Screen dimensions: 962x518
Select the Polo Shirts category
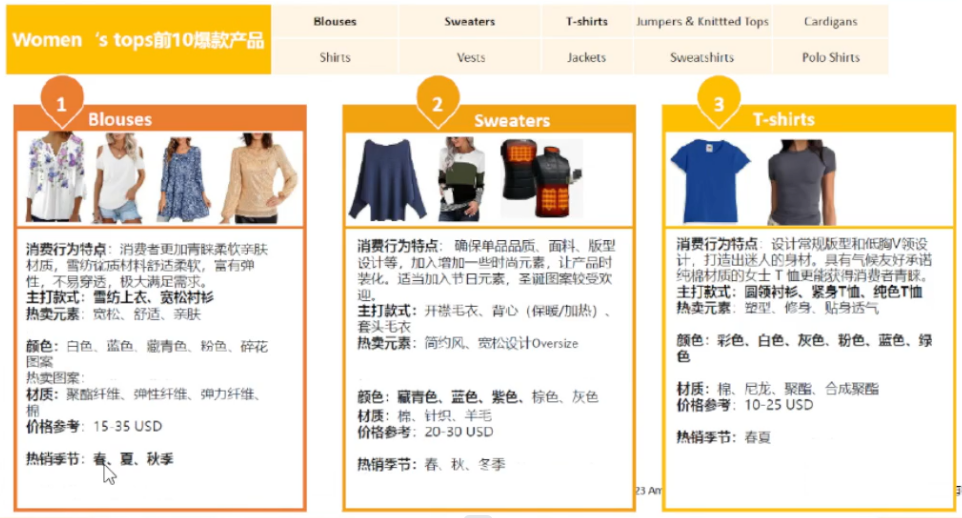(x=830, y=57)
